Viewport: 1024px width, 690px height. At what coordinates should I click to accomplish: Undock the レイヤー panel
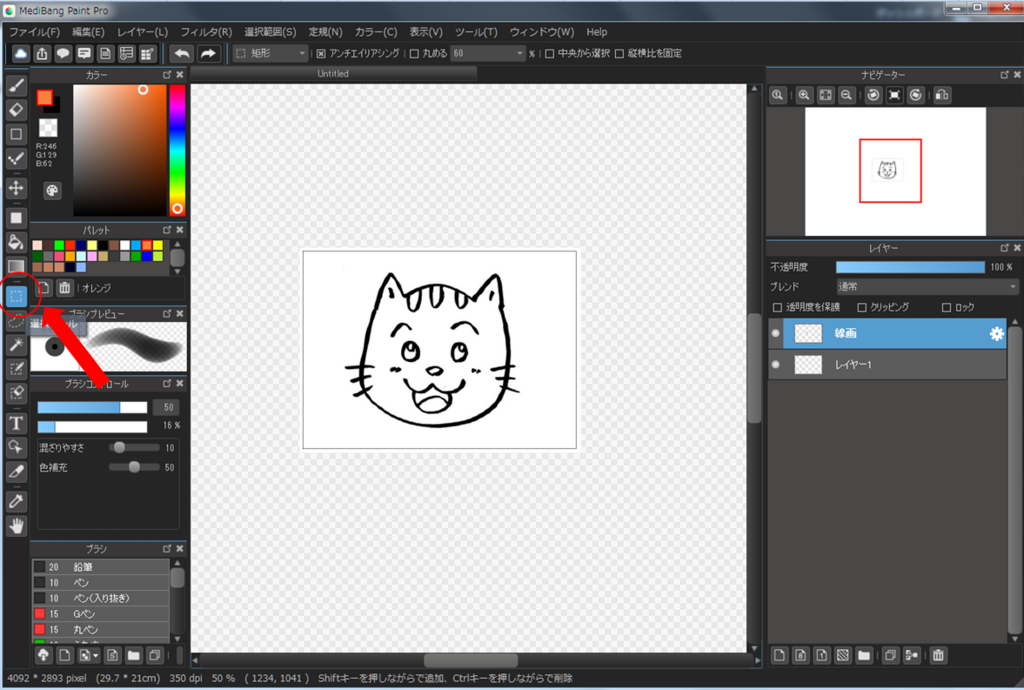(x=1004, y=248)
